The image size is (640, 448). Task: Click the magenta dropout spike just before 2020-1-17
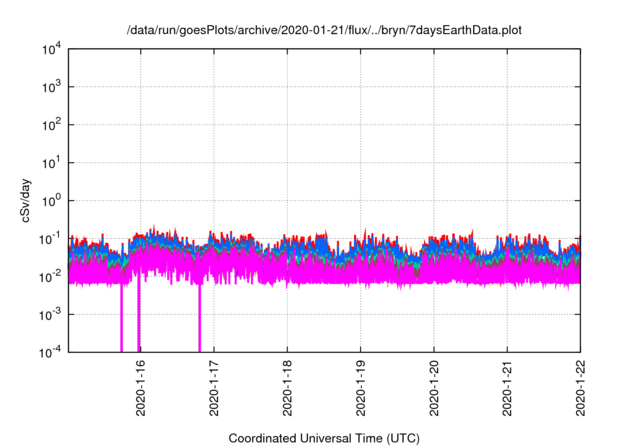point(200,318)
